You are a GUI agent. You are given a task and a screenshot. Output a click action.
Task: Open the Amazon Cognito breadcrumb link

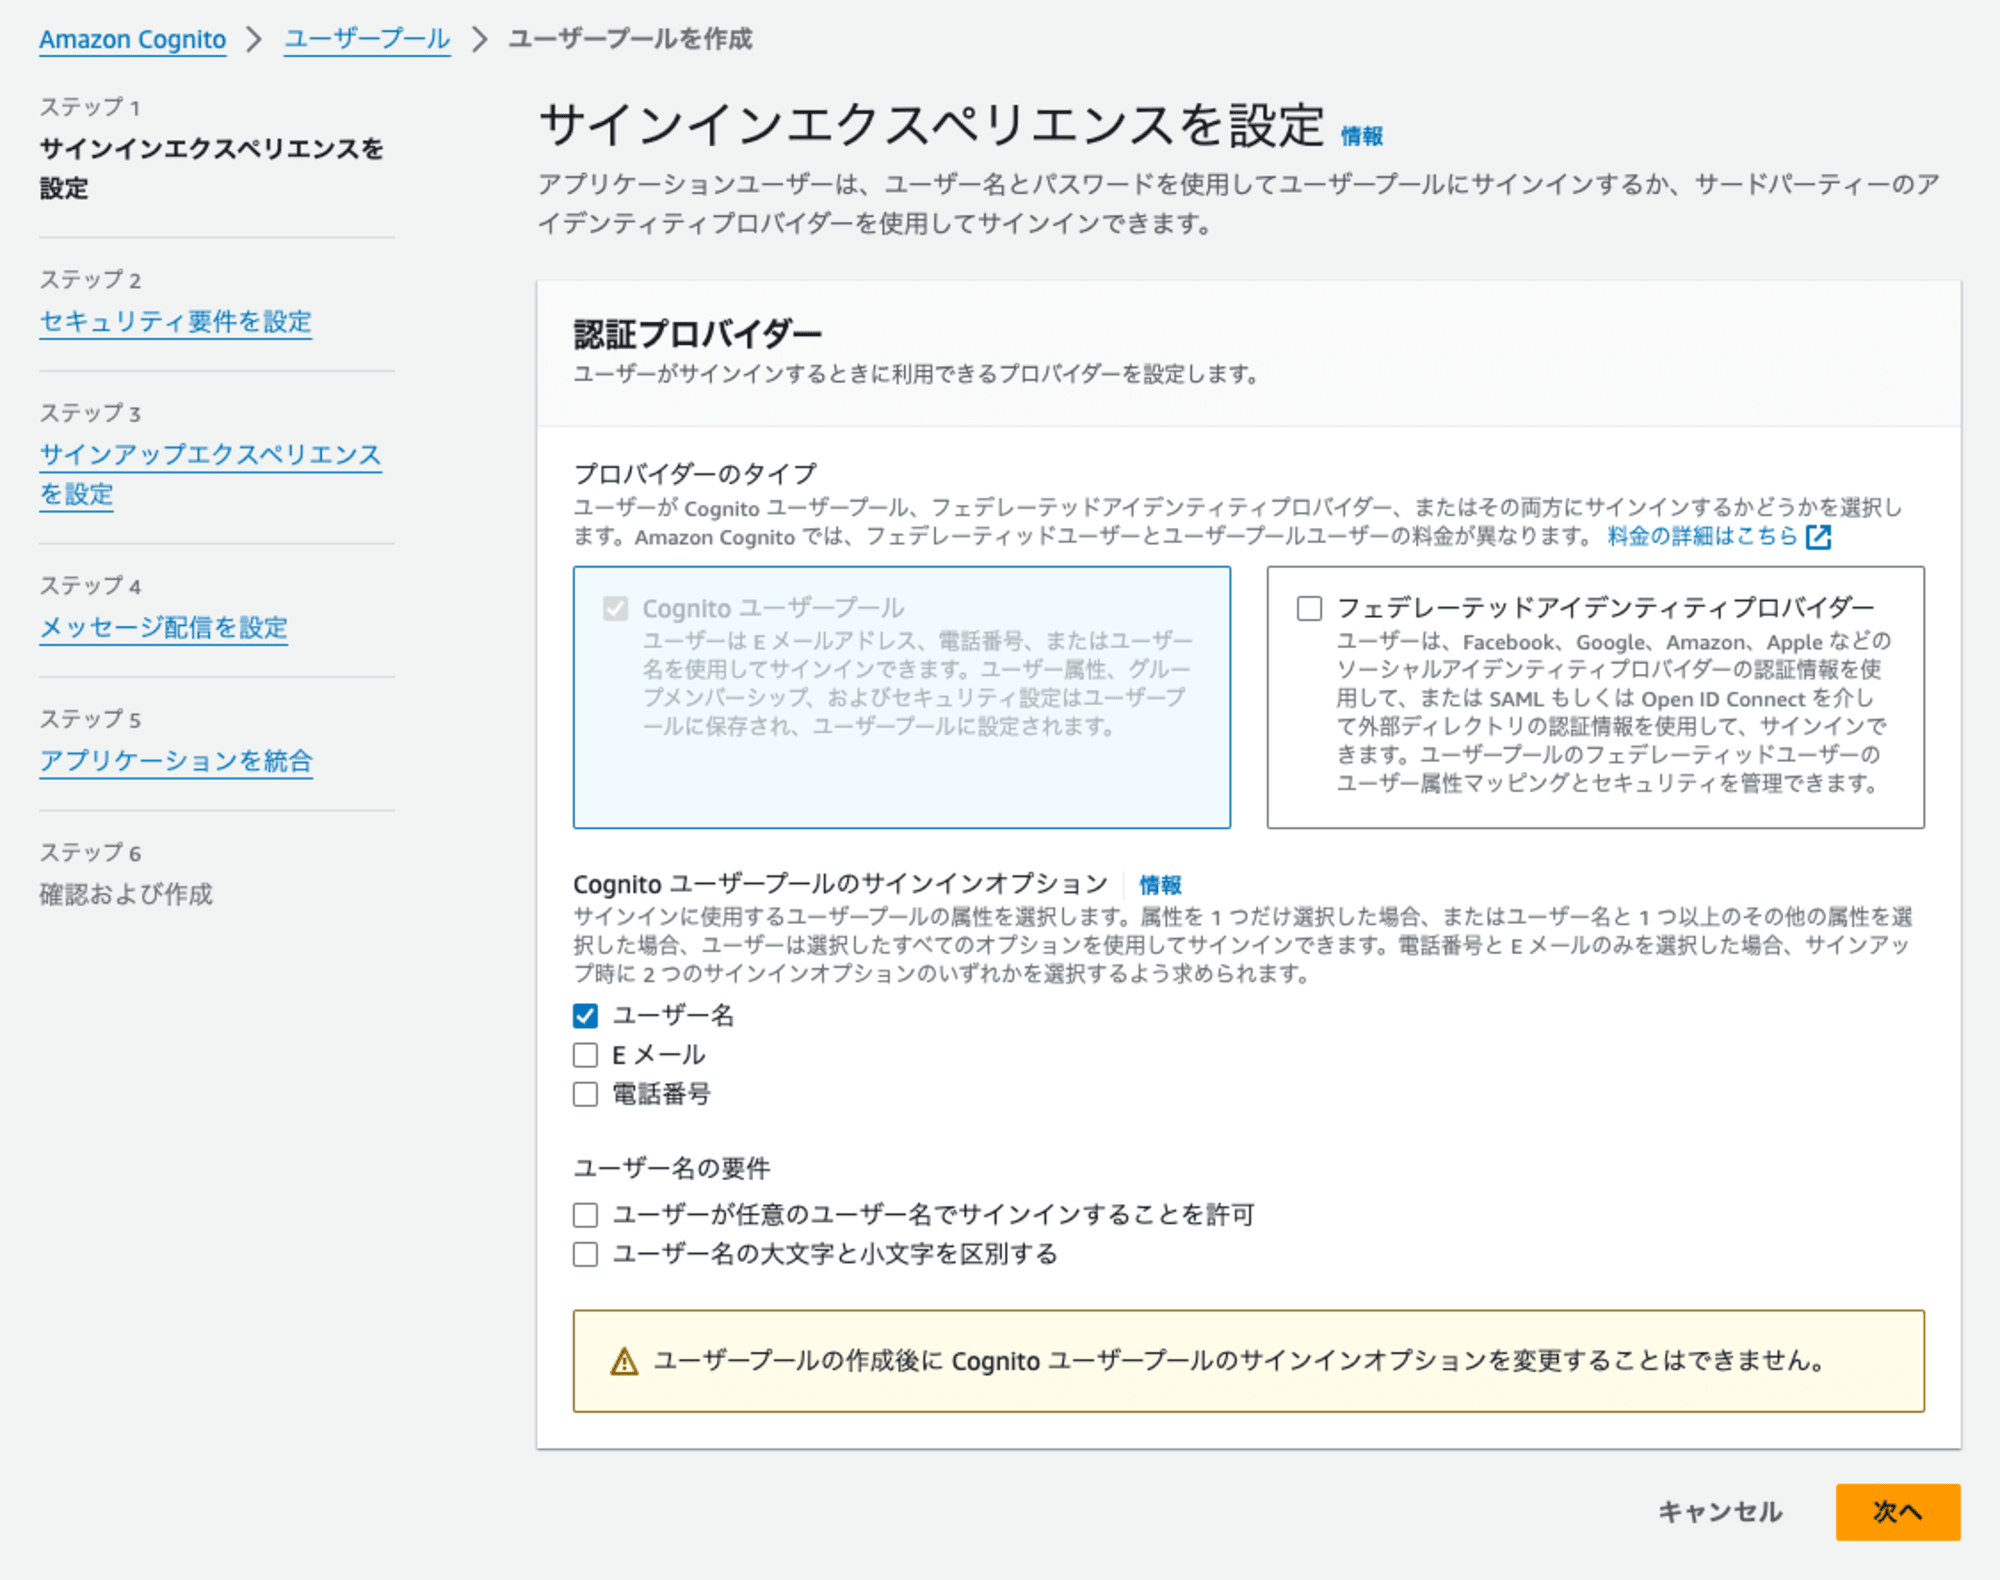click(x=133, y=39)
